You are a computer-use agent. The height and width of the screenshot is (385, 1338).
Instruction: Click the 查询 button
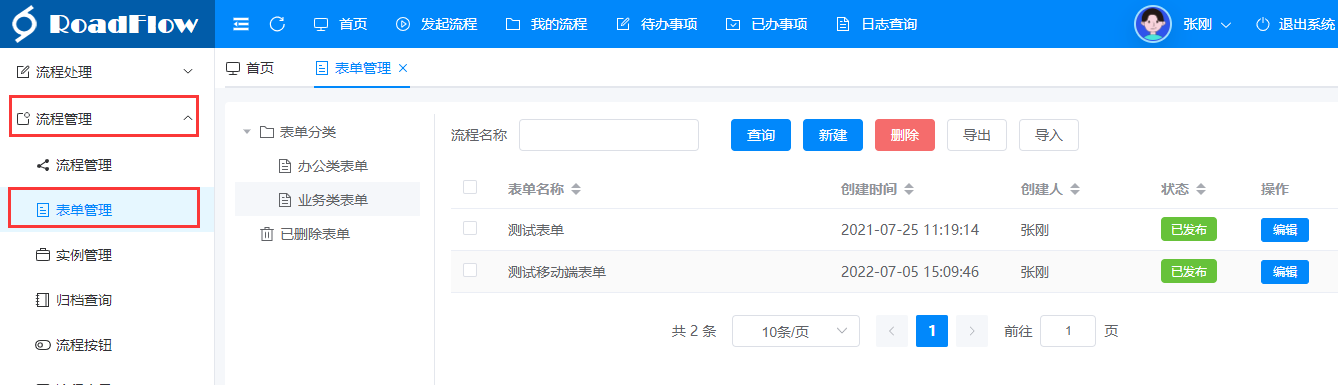coord(761,135)
